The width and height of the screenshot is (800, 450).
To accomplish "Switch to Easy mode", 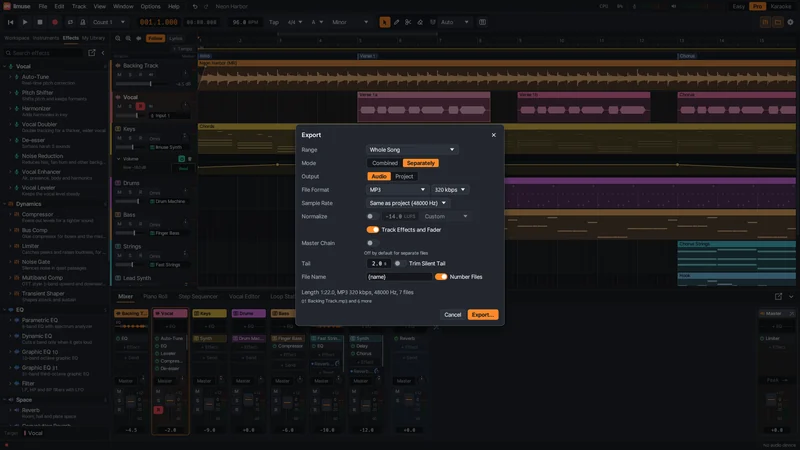I will [738, 7].
